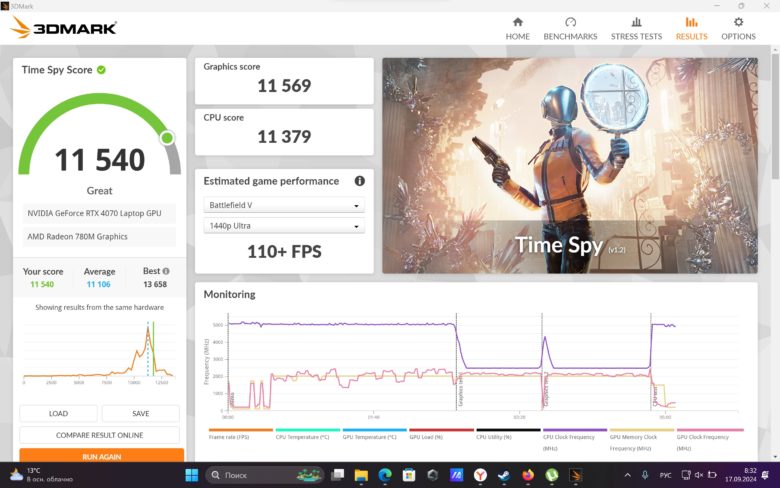
Task: Open uTorrent from the taskbar
Action: tap(551, 475)
